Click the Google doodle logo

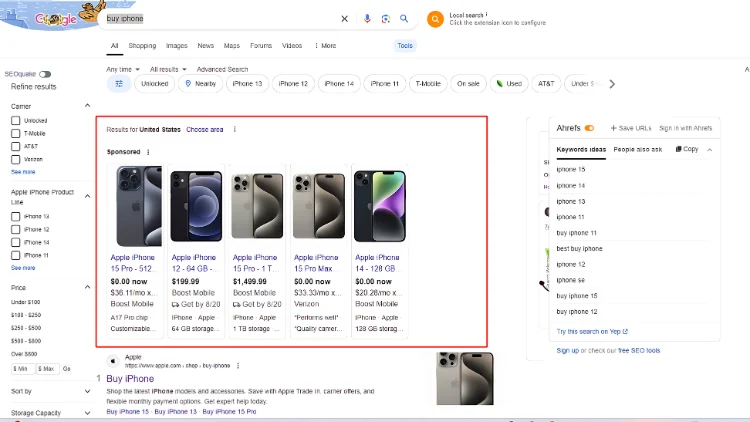point(55,17)
